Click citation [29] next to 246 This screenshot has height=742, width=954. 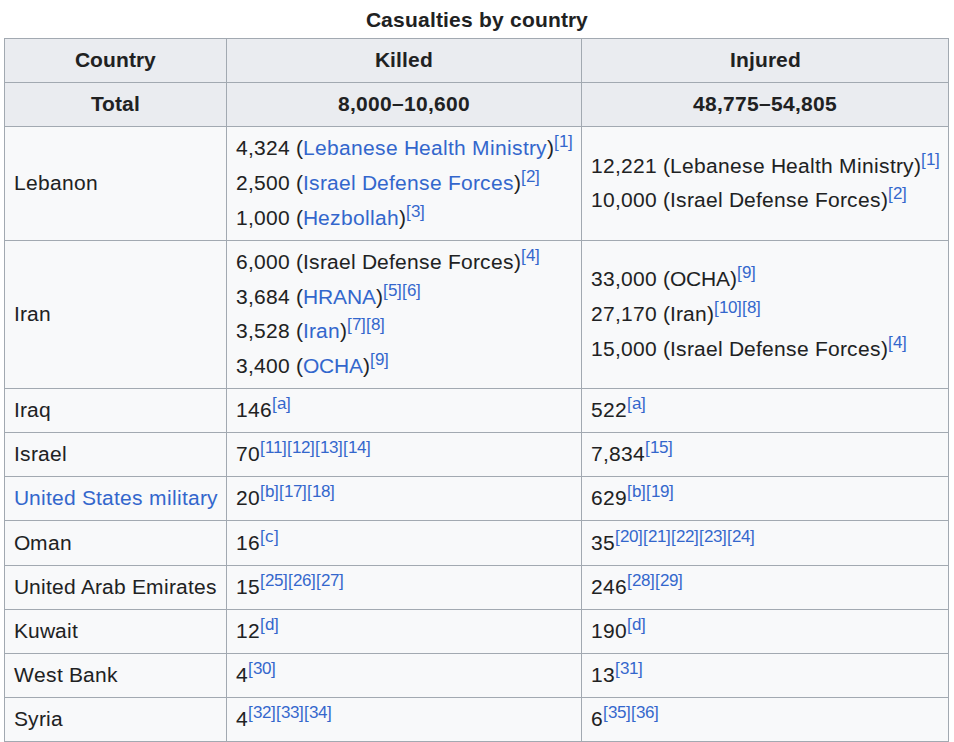click(669, 581)
